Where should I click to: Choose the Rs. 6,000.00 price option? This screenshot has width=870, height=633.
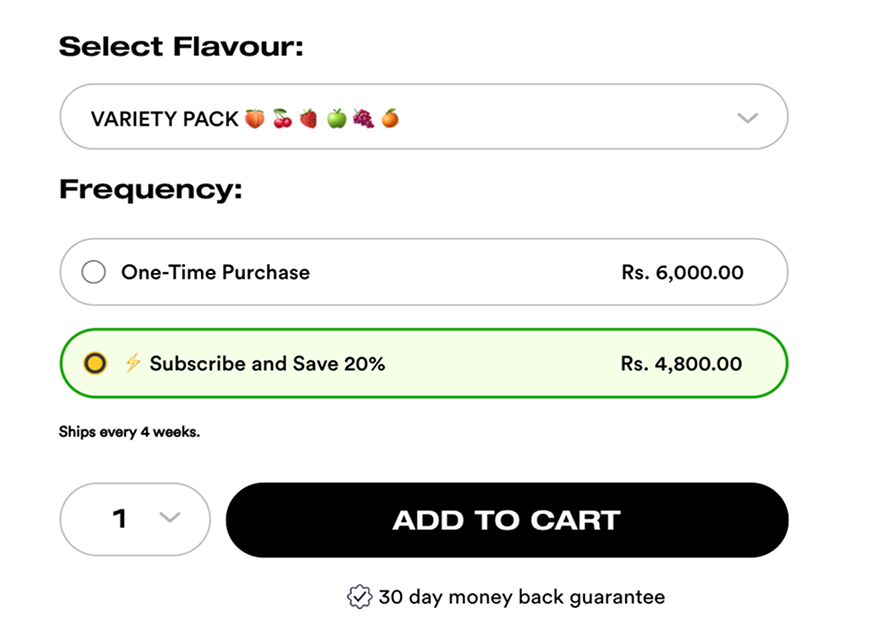(682, 272)
